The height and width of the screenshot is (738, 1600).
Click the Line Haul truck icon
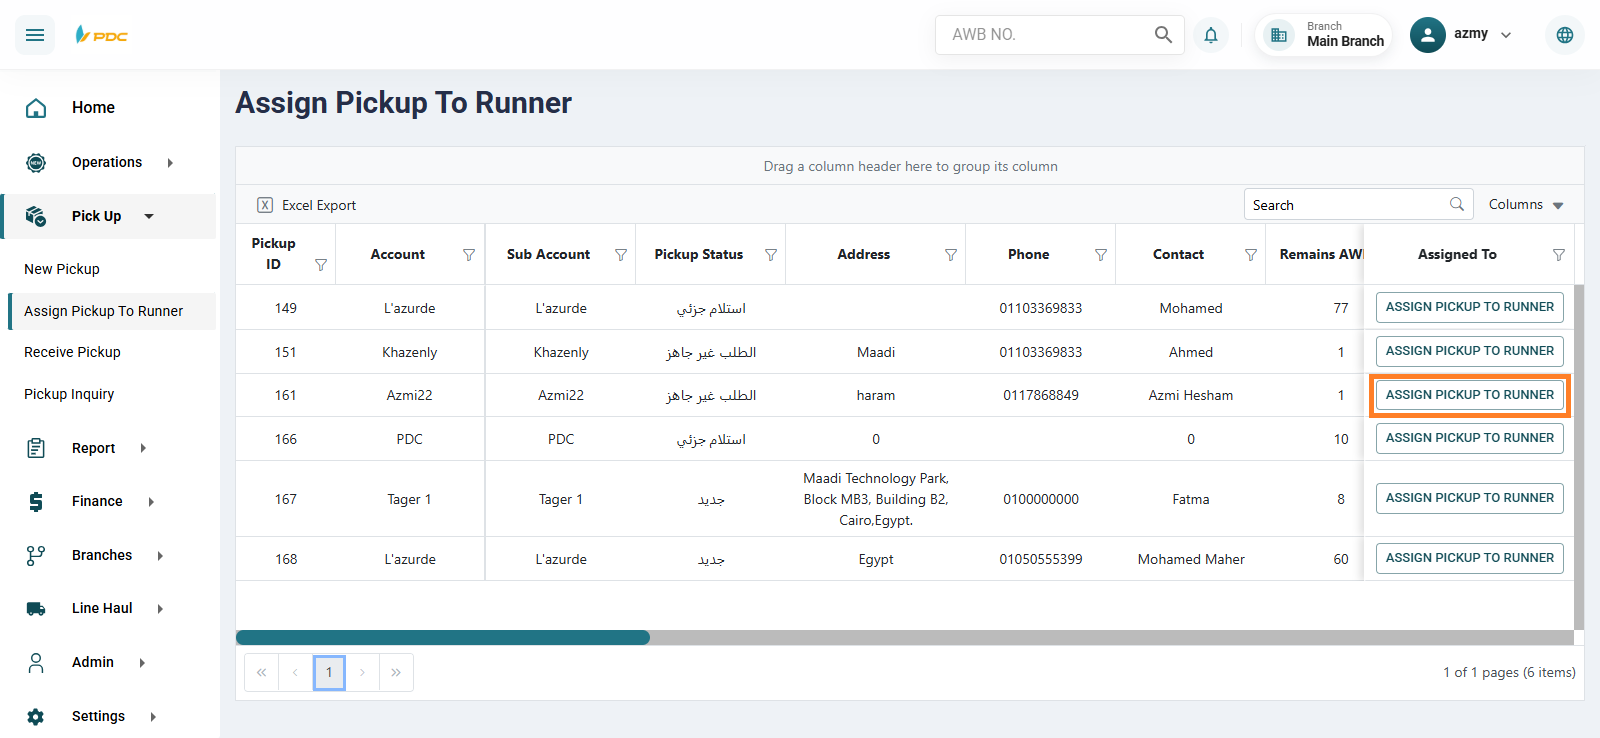[36, 609]
